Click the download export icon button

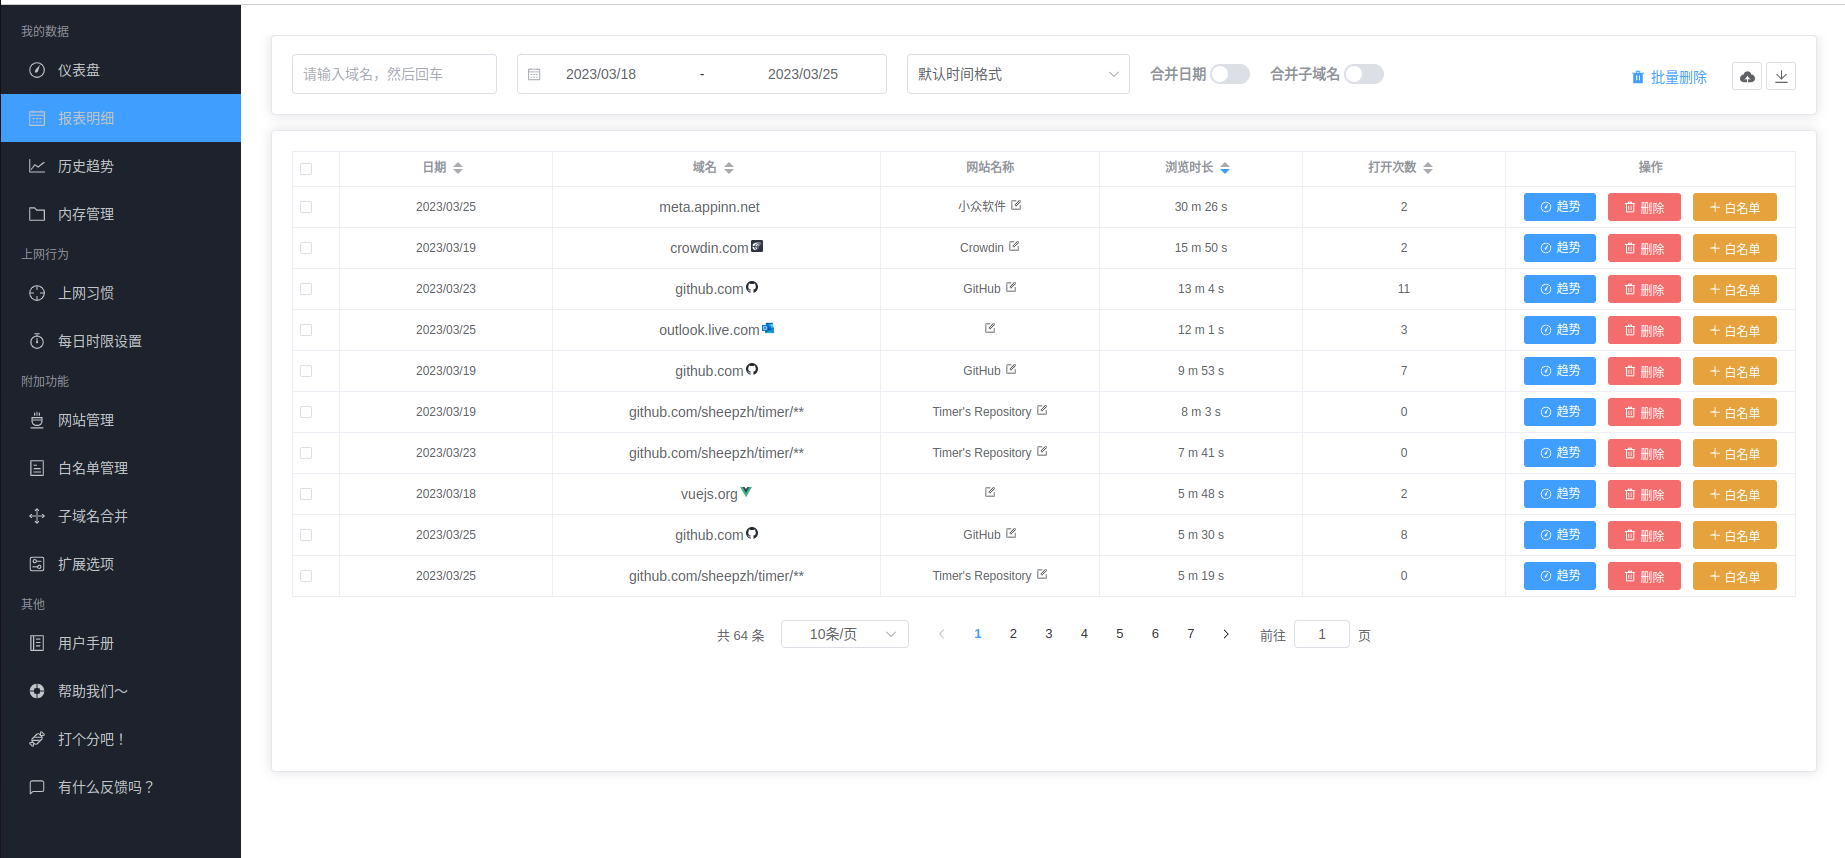click(x=1781, y=77)
